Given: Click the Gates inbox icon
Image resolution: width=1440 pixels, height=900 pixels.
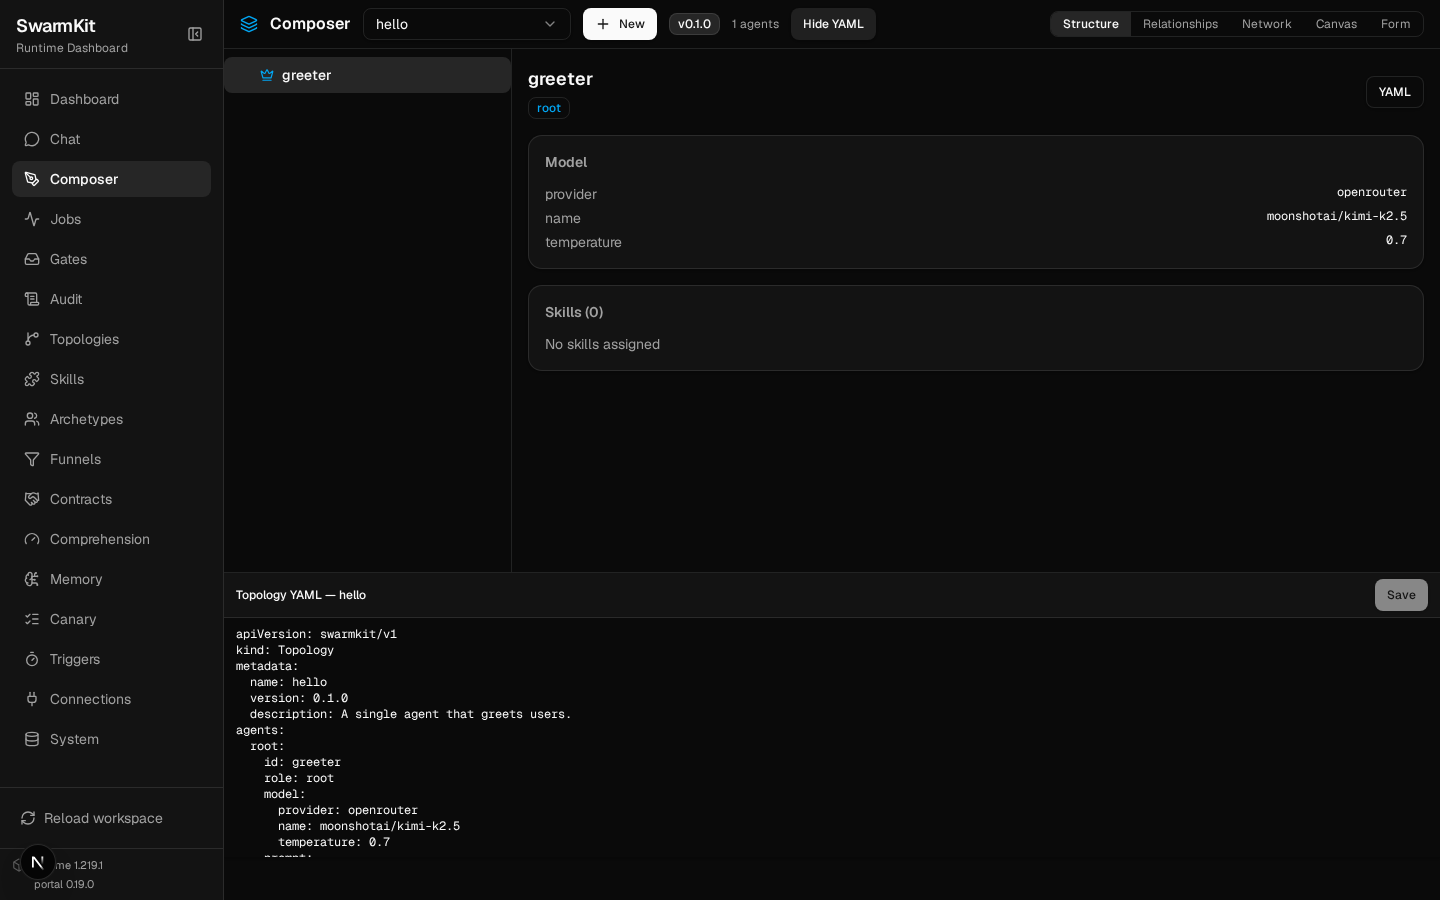Looking at the screenshot, I should (32, 259).
